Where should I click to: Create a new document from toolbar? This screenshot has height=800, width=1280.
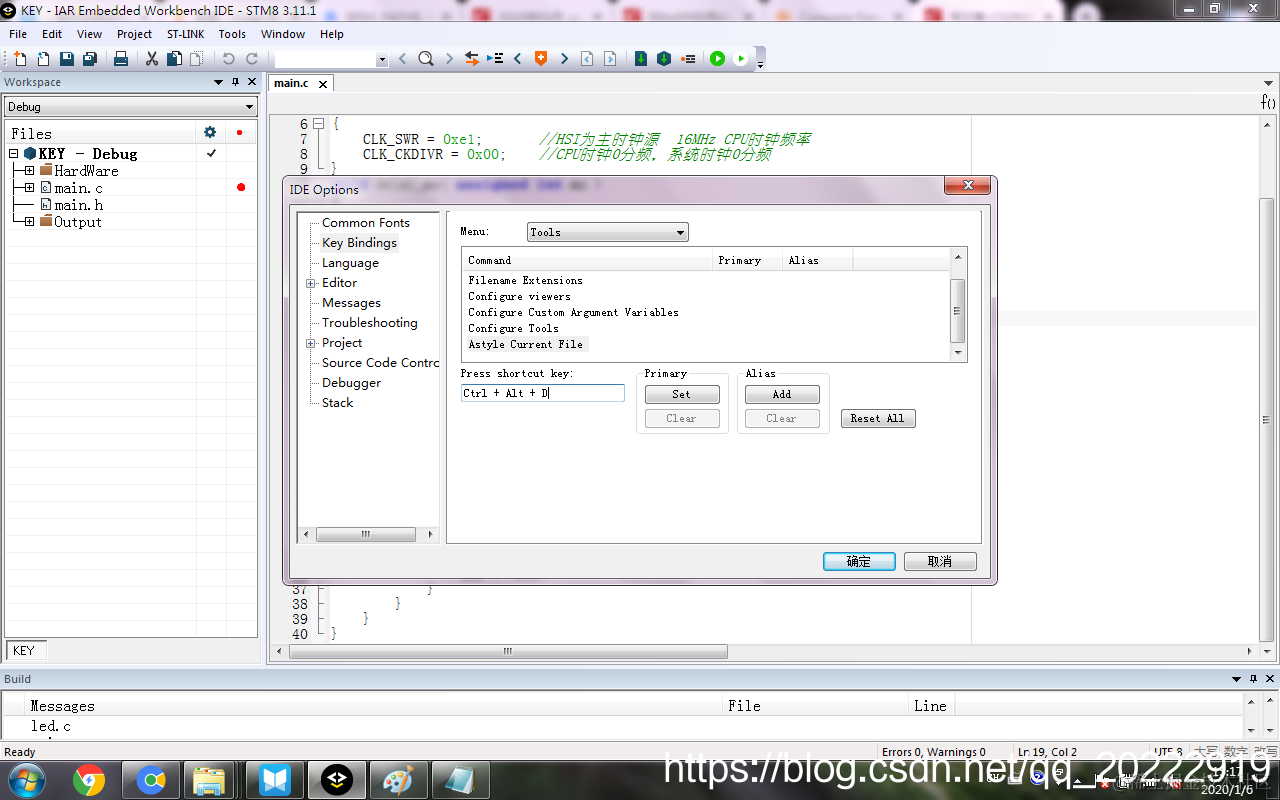click(19, 59)
